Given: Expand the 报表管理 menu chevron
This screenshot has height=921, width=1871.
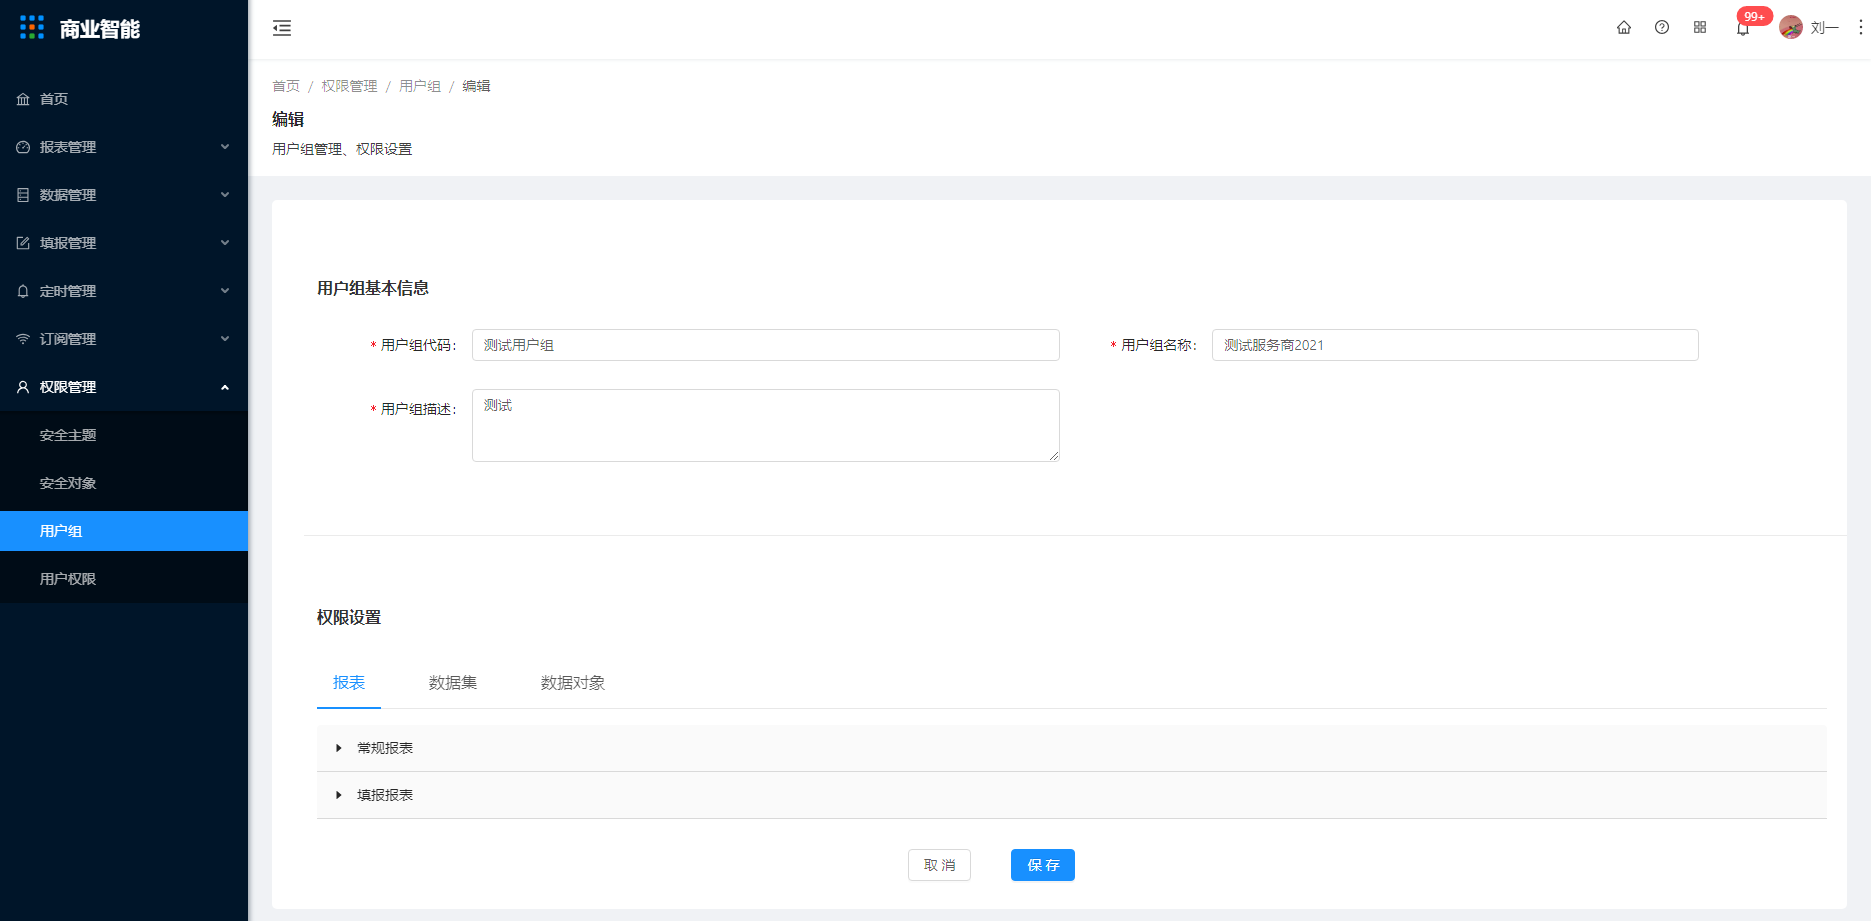Looking at the screenshot, I should 225,147.
